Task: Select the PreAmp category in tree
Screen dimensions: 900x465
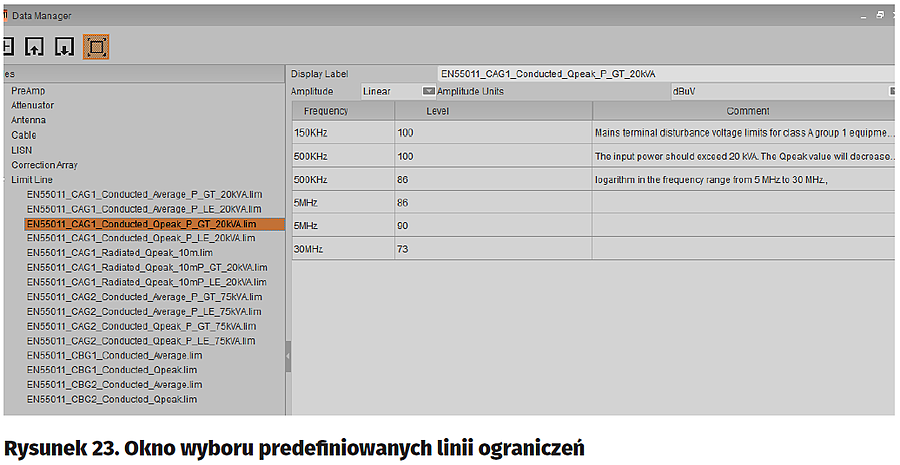Action: pos(28,90)
